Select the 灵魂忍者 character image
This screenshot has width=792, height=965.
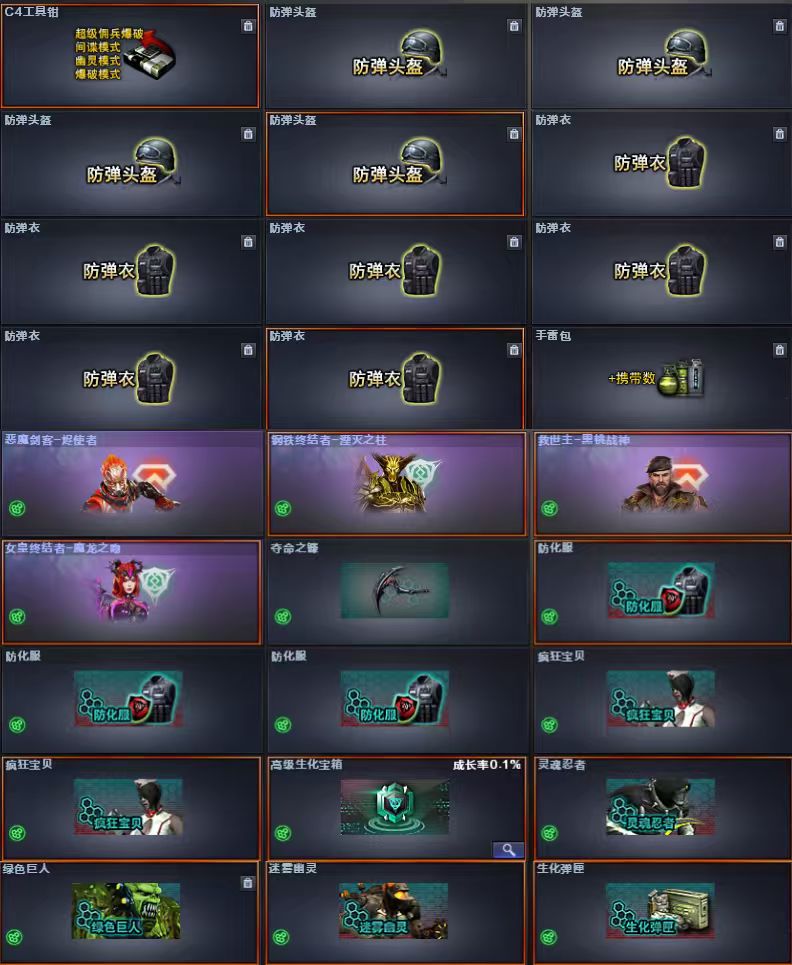661,807
